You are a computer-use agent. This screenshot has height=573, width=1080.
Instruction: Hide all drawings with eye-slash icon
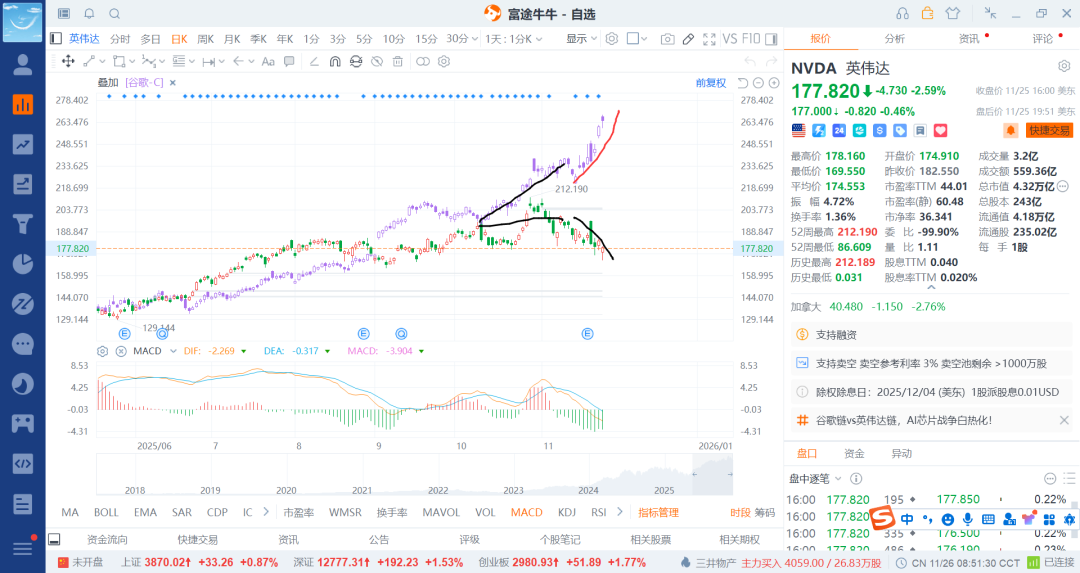pos(377,61)
